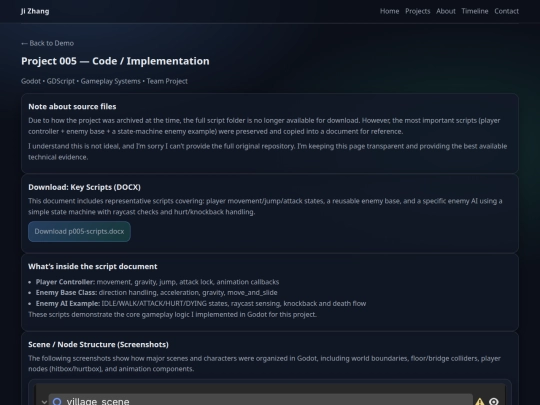Click the sentence starting 'These scripts demonstrate'
This screenshot has height=405, width=540.
point(173,314)
